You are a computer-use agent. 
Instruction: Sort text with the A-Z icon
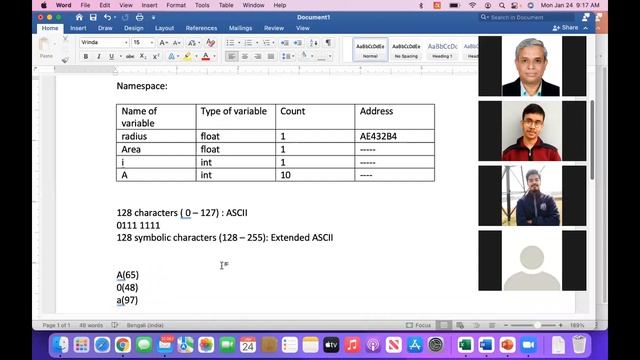(x=313, y=43)
